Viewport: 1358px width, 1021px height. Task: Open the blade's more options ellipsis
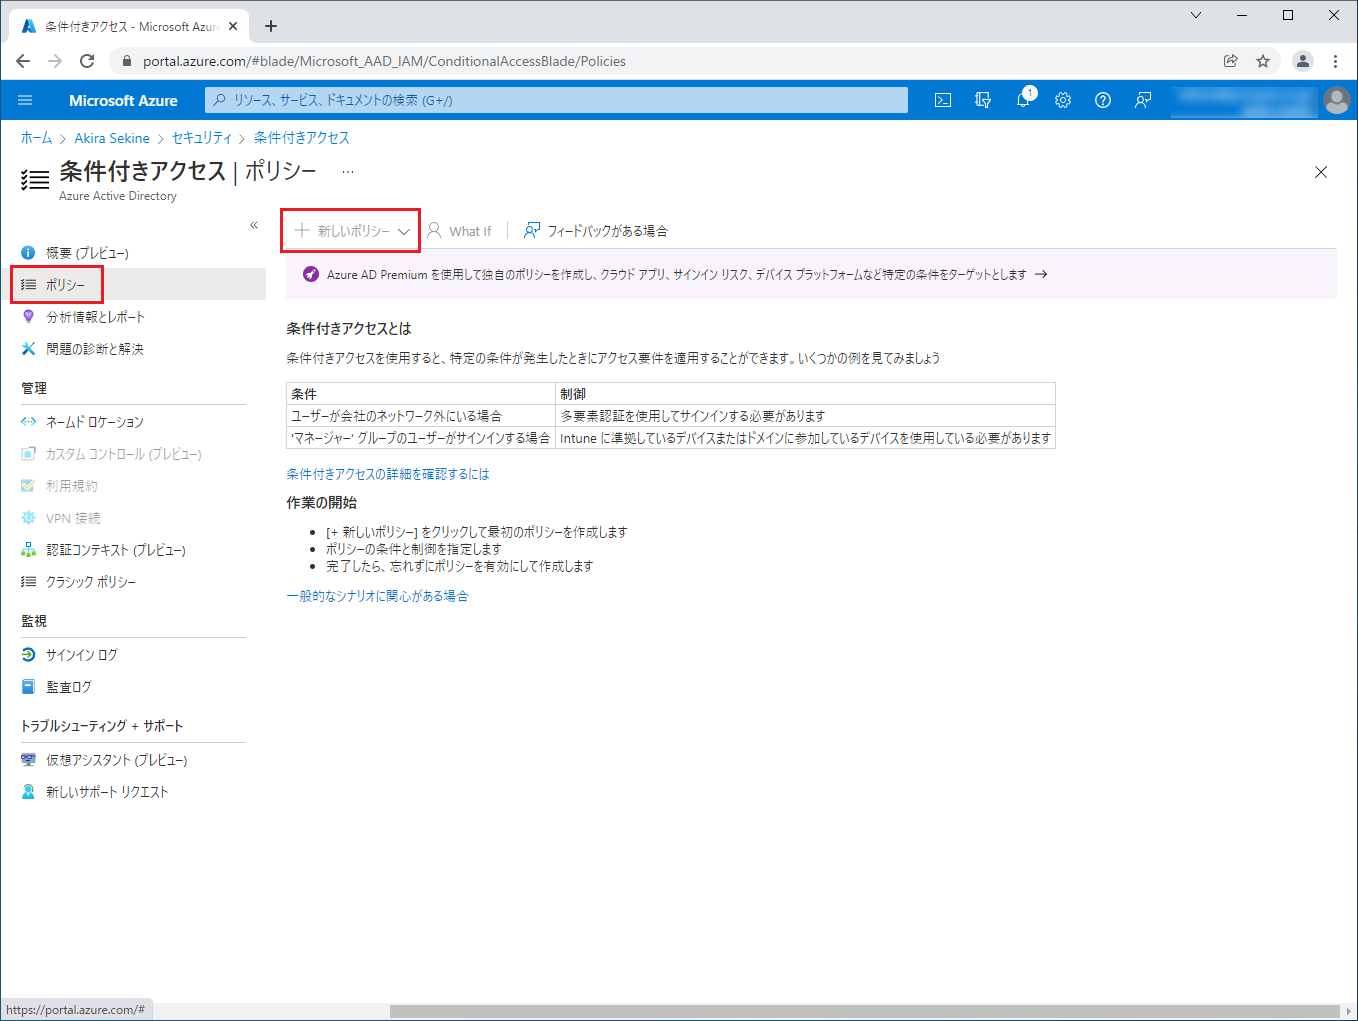pyautogui.click(x=348, y=171)
